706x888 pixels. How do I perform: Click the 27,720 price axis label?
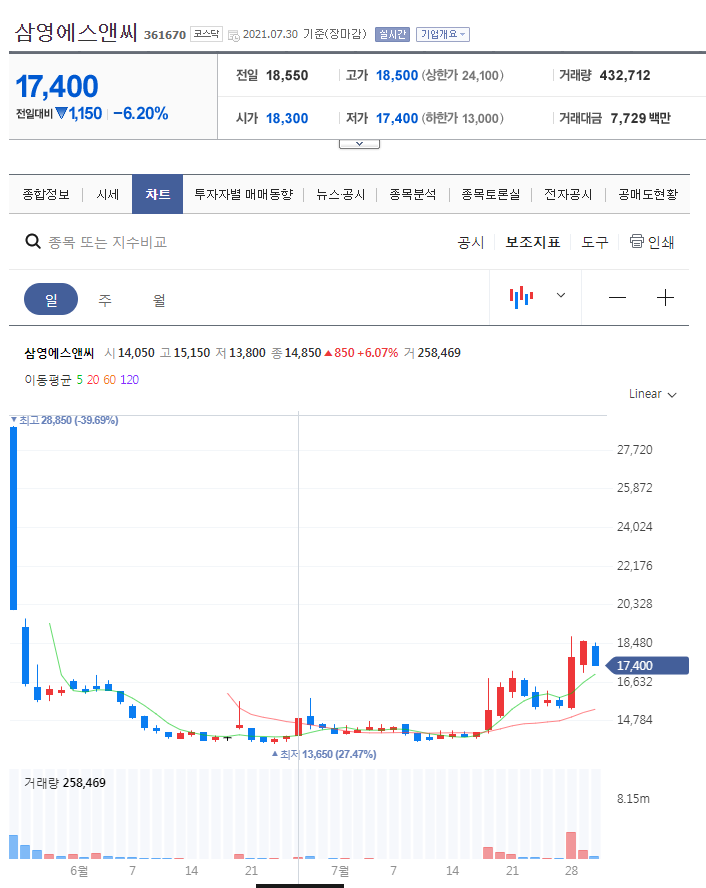(x=634, y=450)
